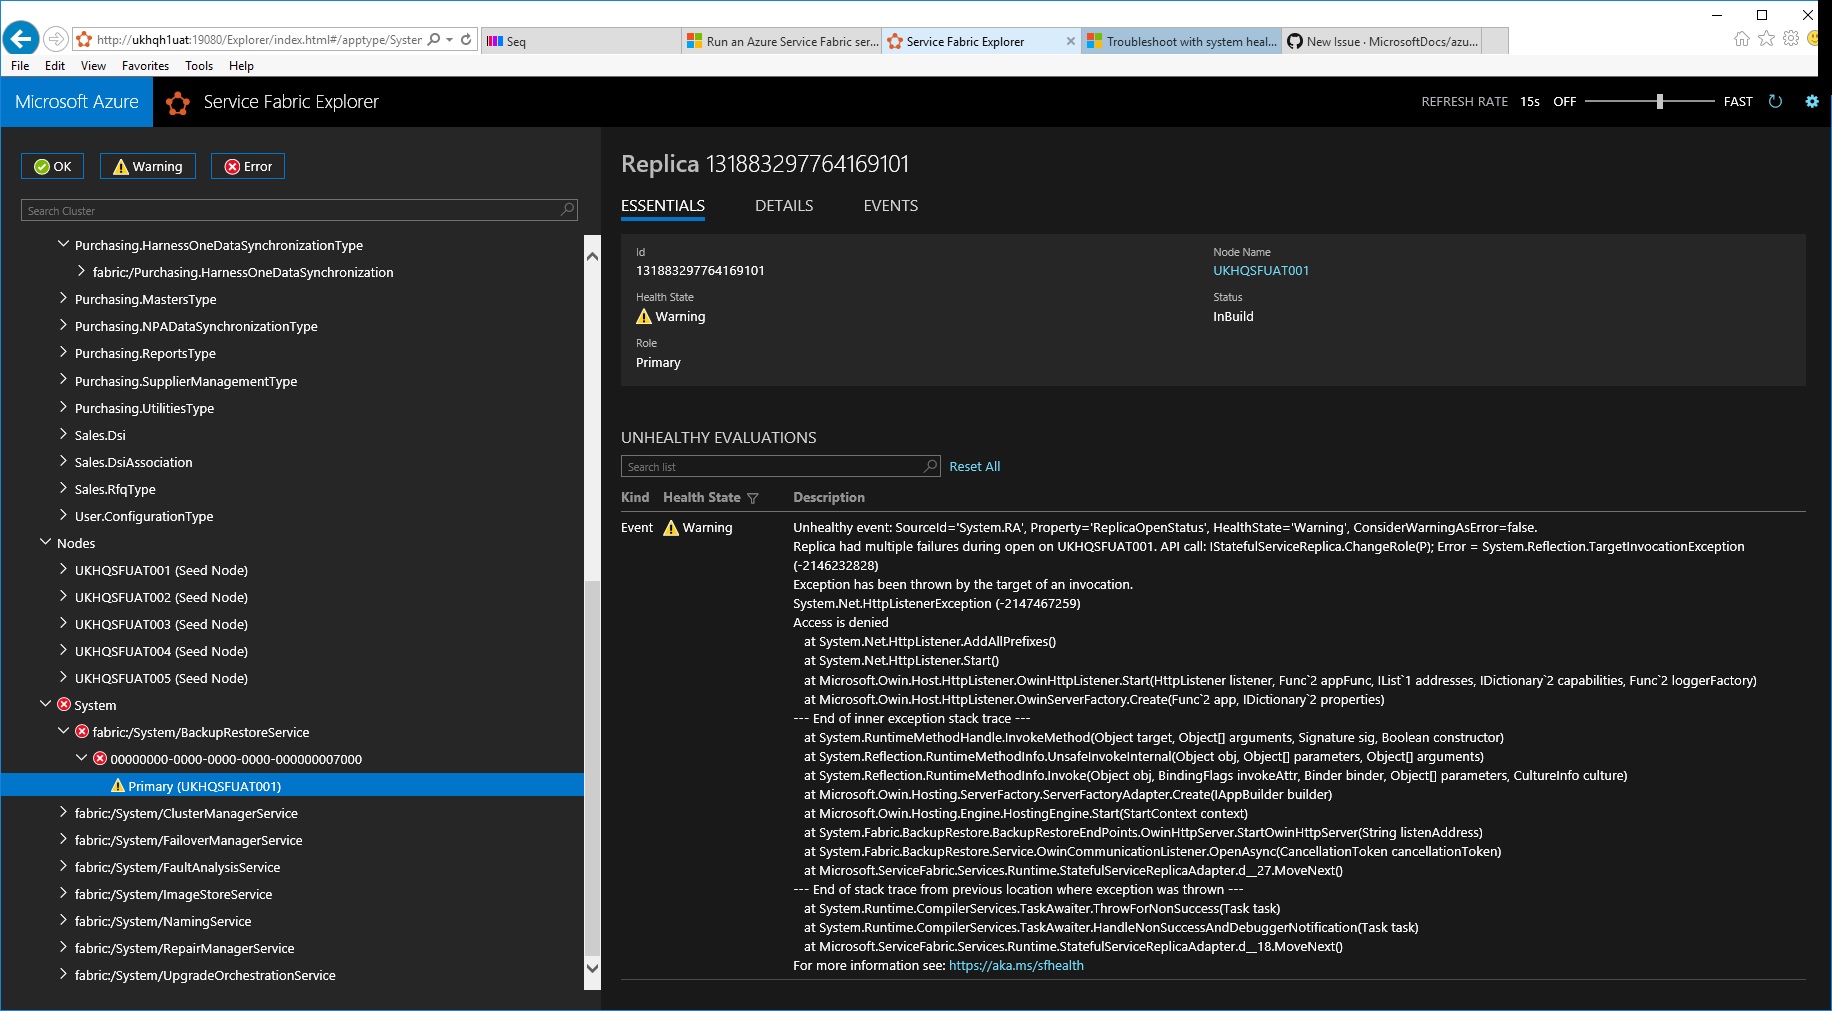1832x1011 pixels.
Task: Click warning icon of Primary (UKHQSFUAT001)
Action: tap(118, 786)
